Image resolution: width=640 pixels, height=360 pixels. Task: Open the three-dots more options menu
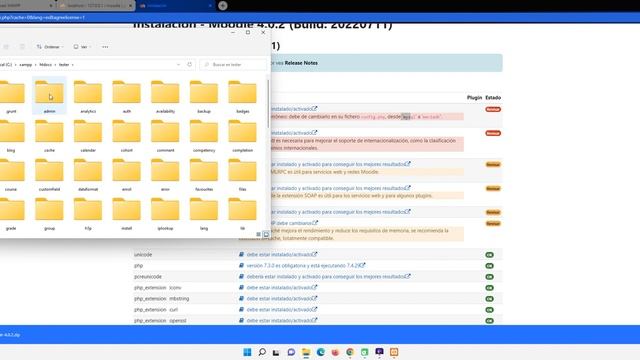[x=105, y=47]
